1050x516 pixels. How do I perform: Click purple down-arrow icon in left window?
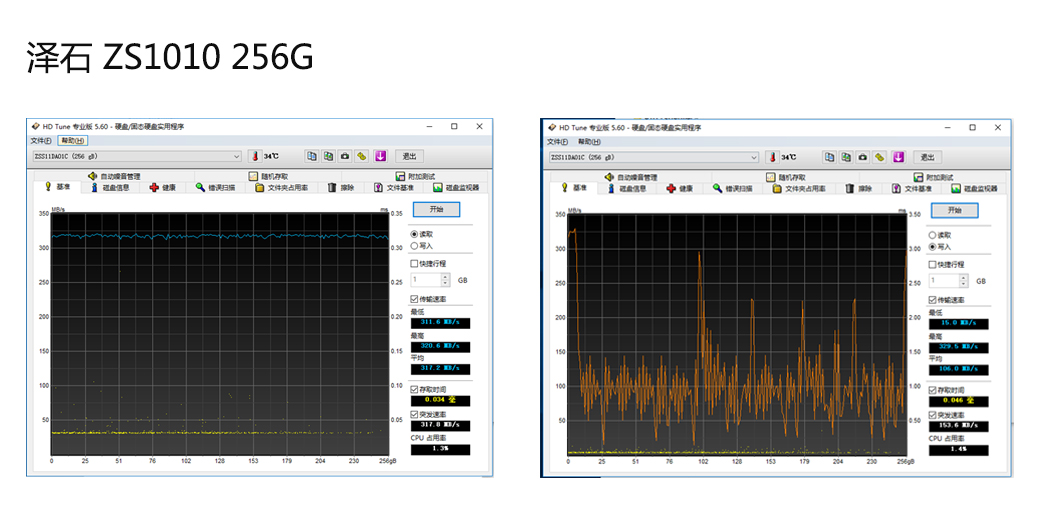380,156
